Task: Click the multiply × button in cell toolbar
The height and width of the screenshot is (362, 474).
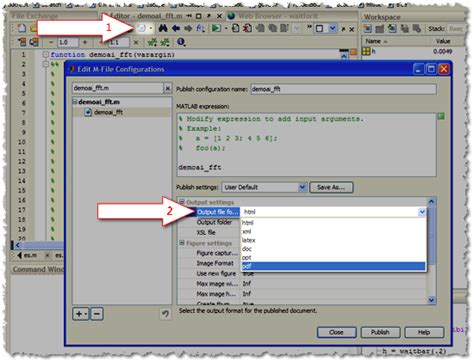Action: [136, 42]
